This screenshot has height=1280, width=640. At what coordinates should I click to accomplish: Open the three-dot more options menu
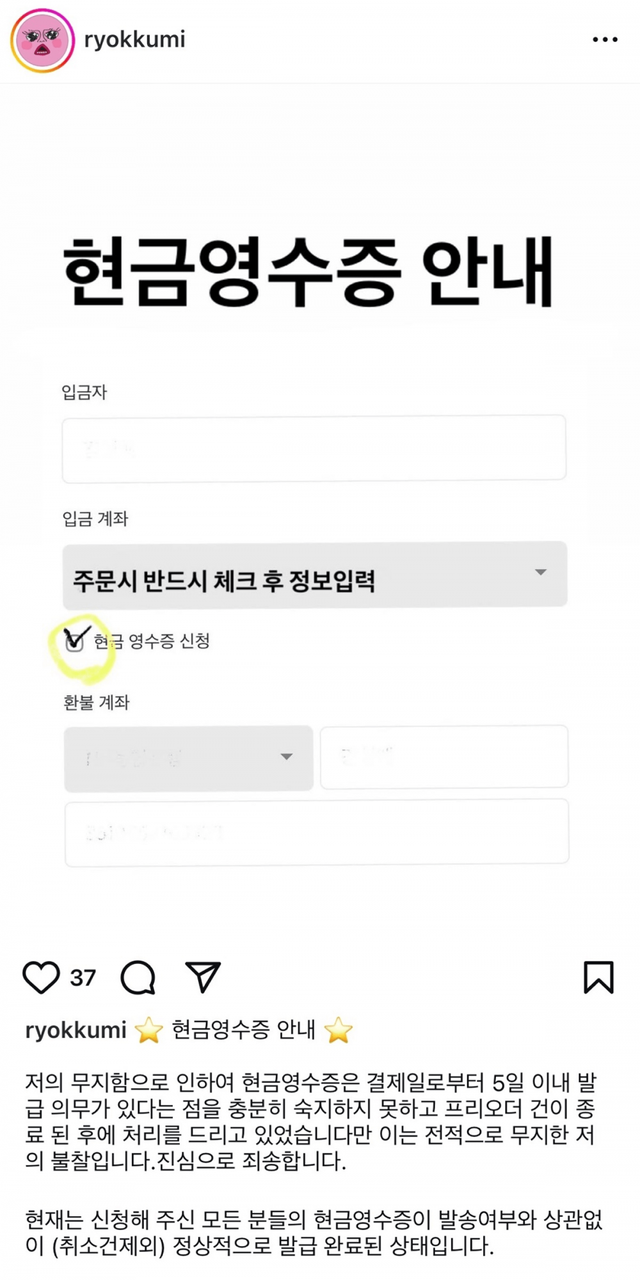(x=605, y=40)
